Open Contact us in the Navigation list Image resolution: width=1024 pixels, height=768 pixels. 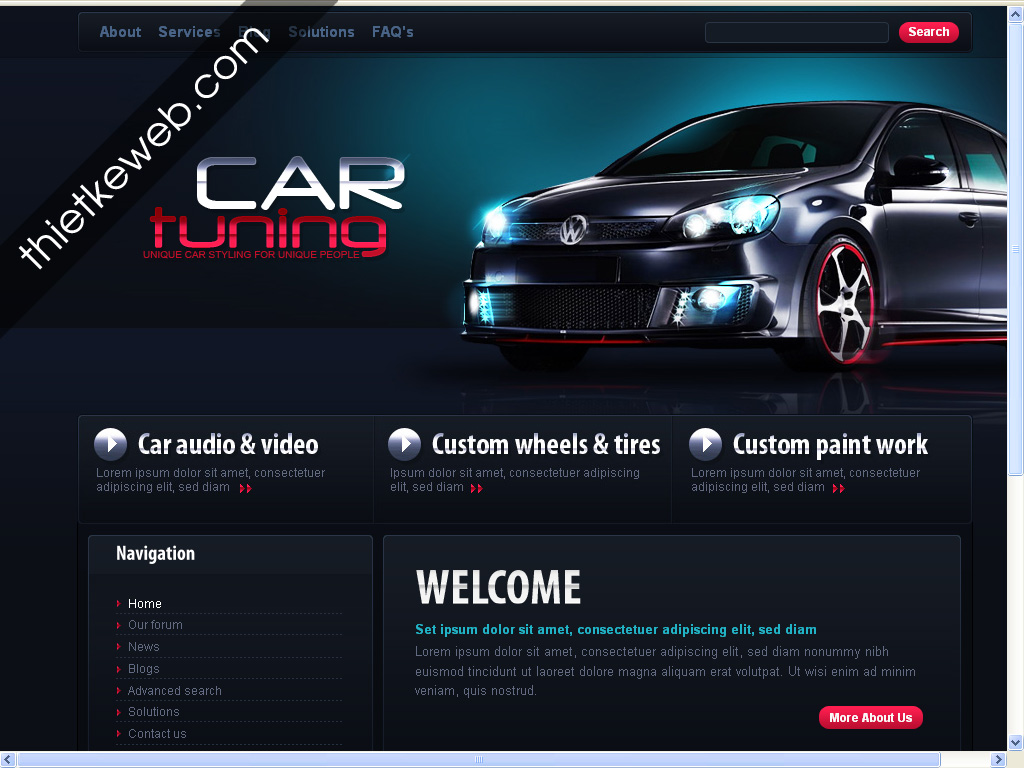pyautogui.click(x=157, y=733)
